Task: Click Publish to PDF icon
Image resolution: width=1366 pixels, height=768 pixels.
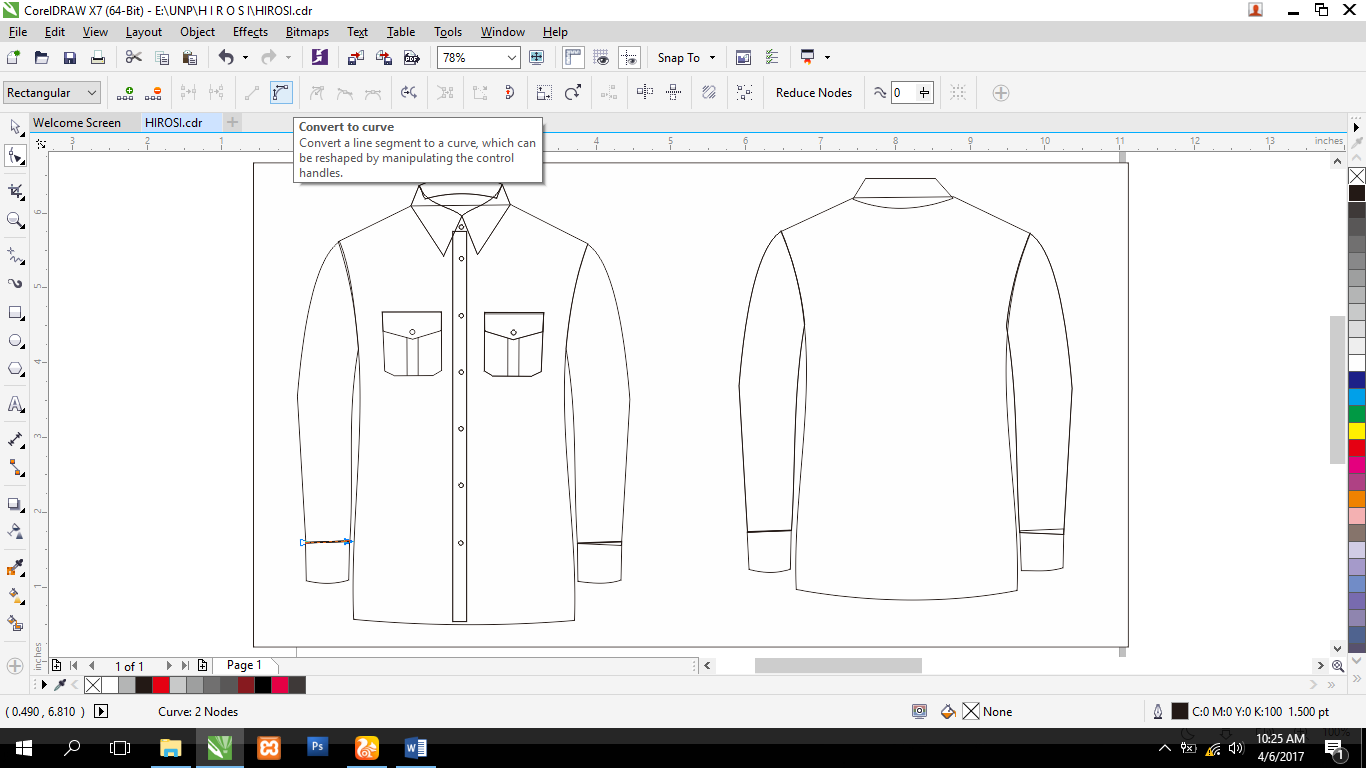Action: point(411,58)
